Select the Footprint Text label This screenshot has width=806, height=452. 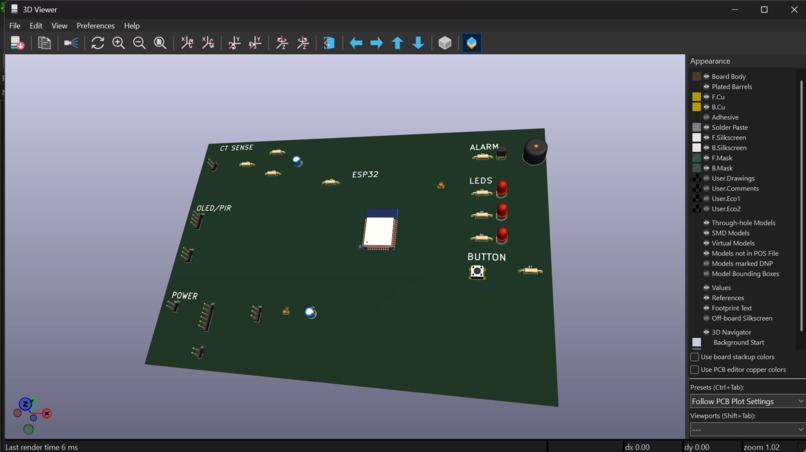[x=731, y=308]
